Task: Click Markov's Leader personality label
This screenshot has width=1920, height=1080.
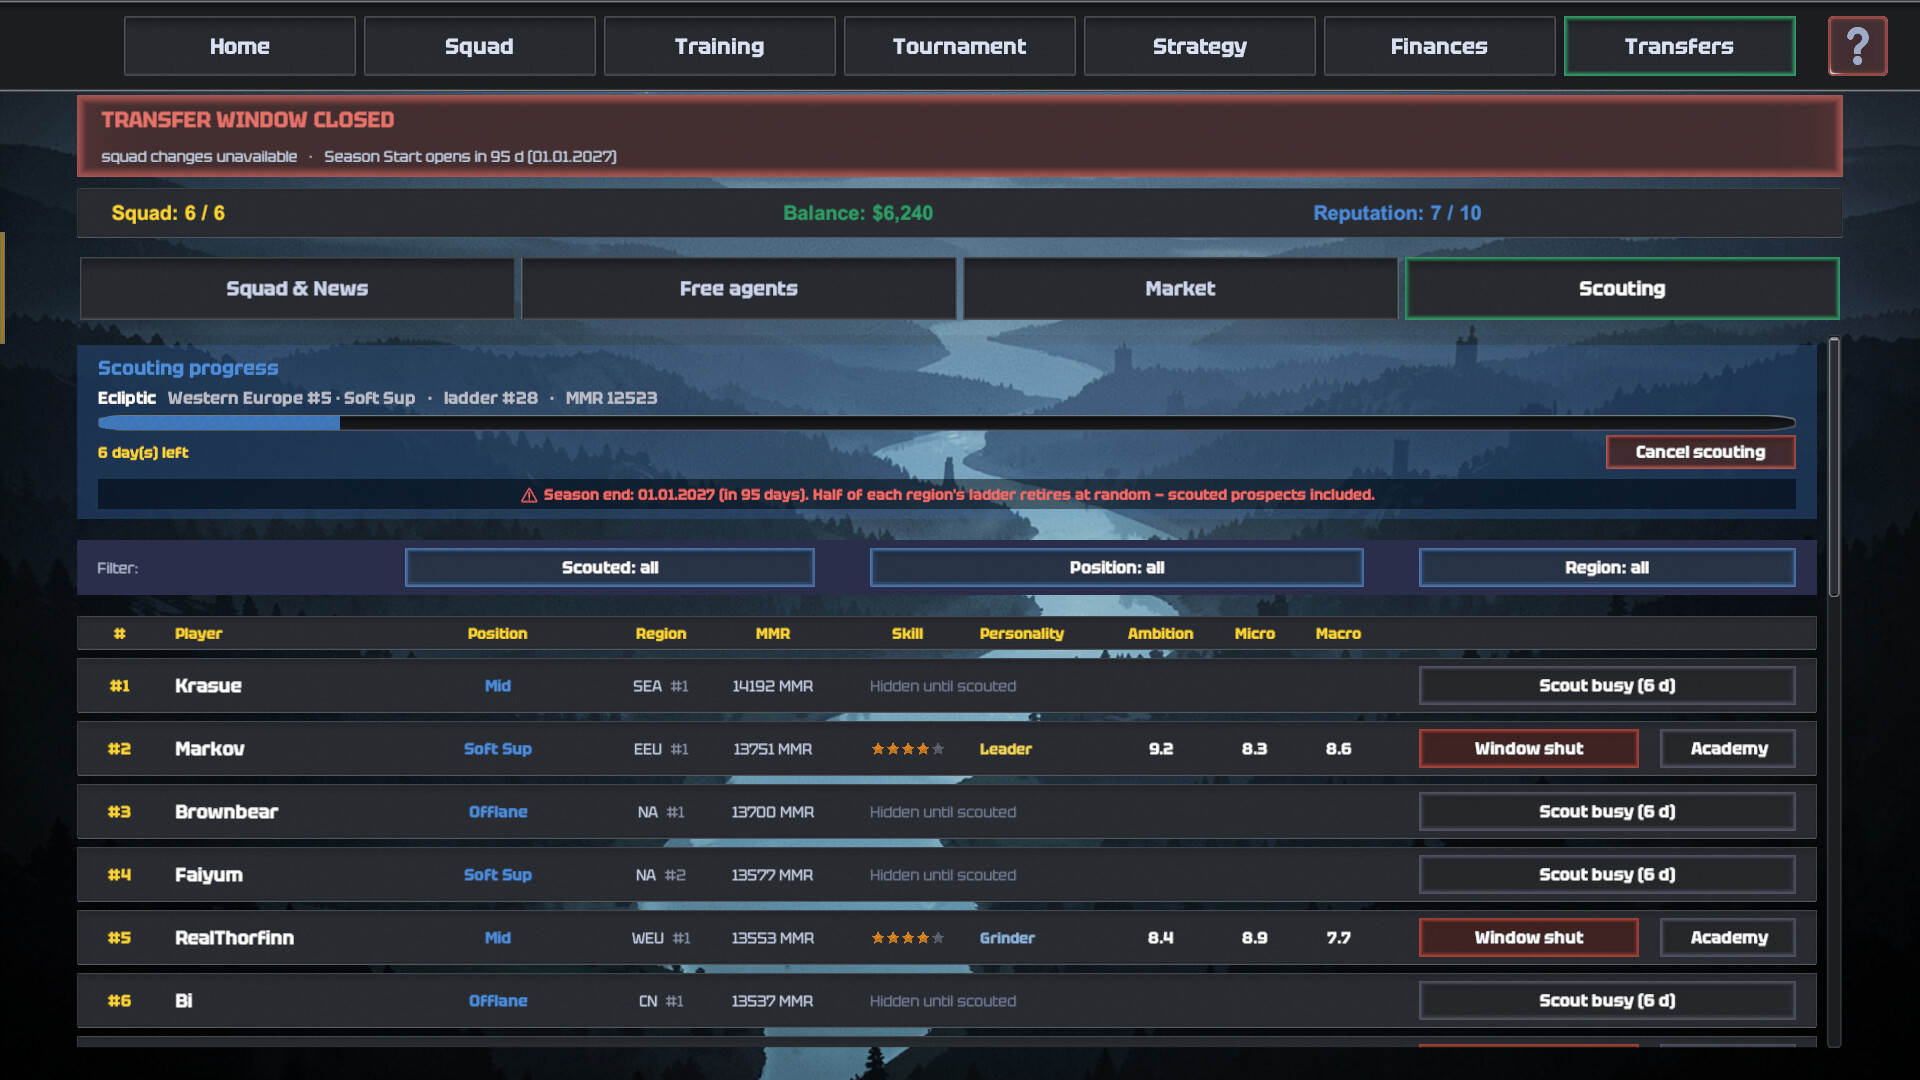Action: click(1006, 749)
